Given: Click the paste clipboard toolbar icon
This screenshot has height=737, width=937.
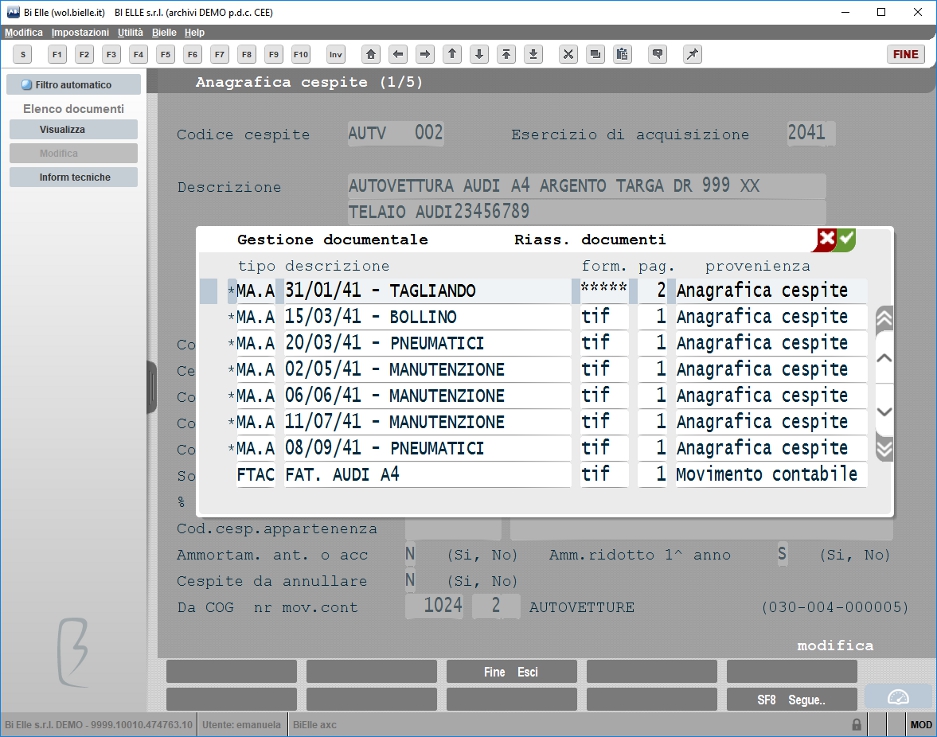Looking at the screenshot, I should (622, 54).
